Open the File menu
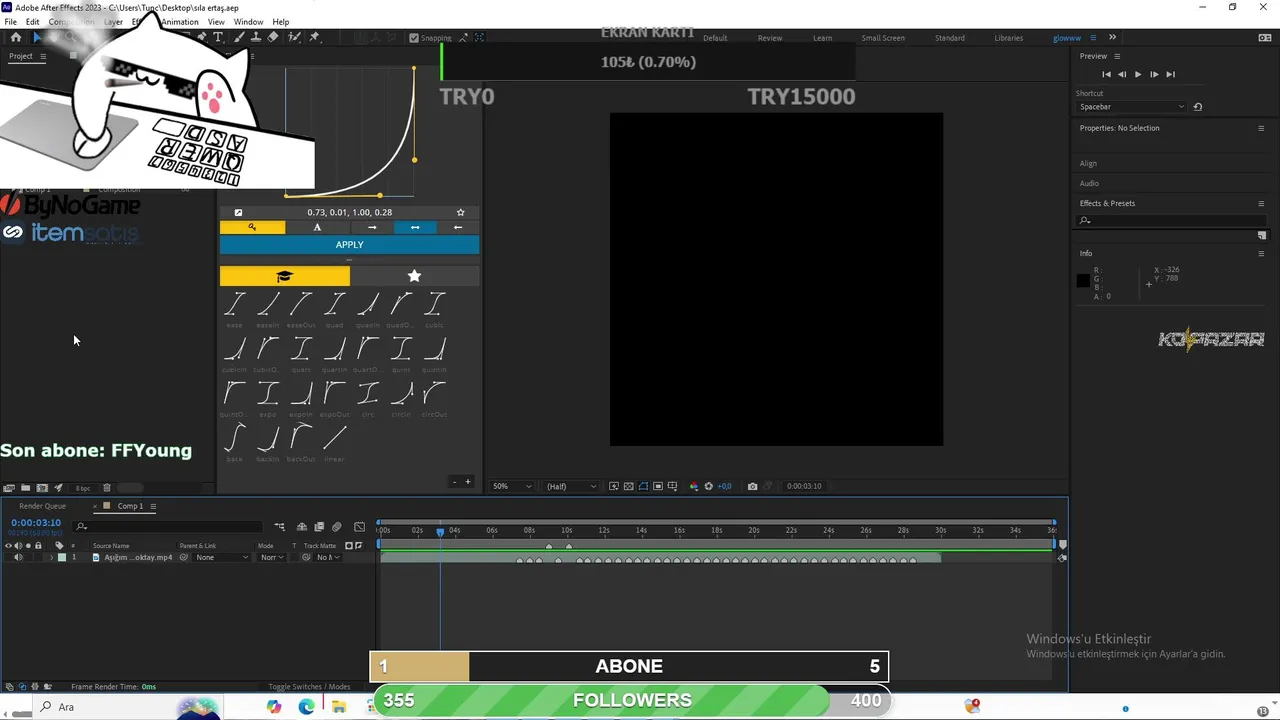Image resolution: width=1280 pixels, height=720 pixels. pos(10,22)
